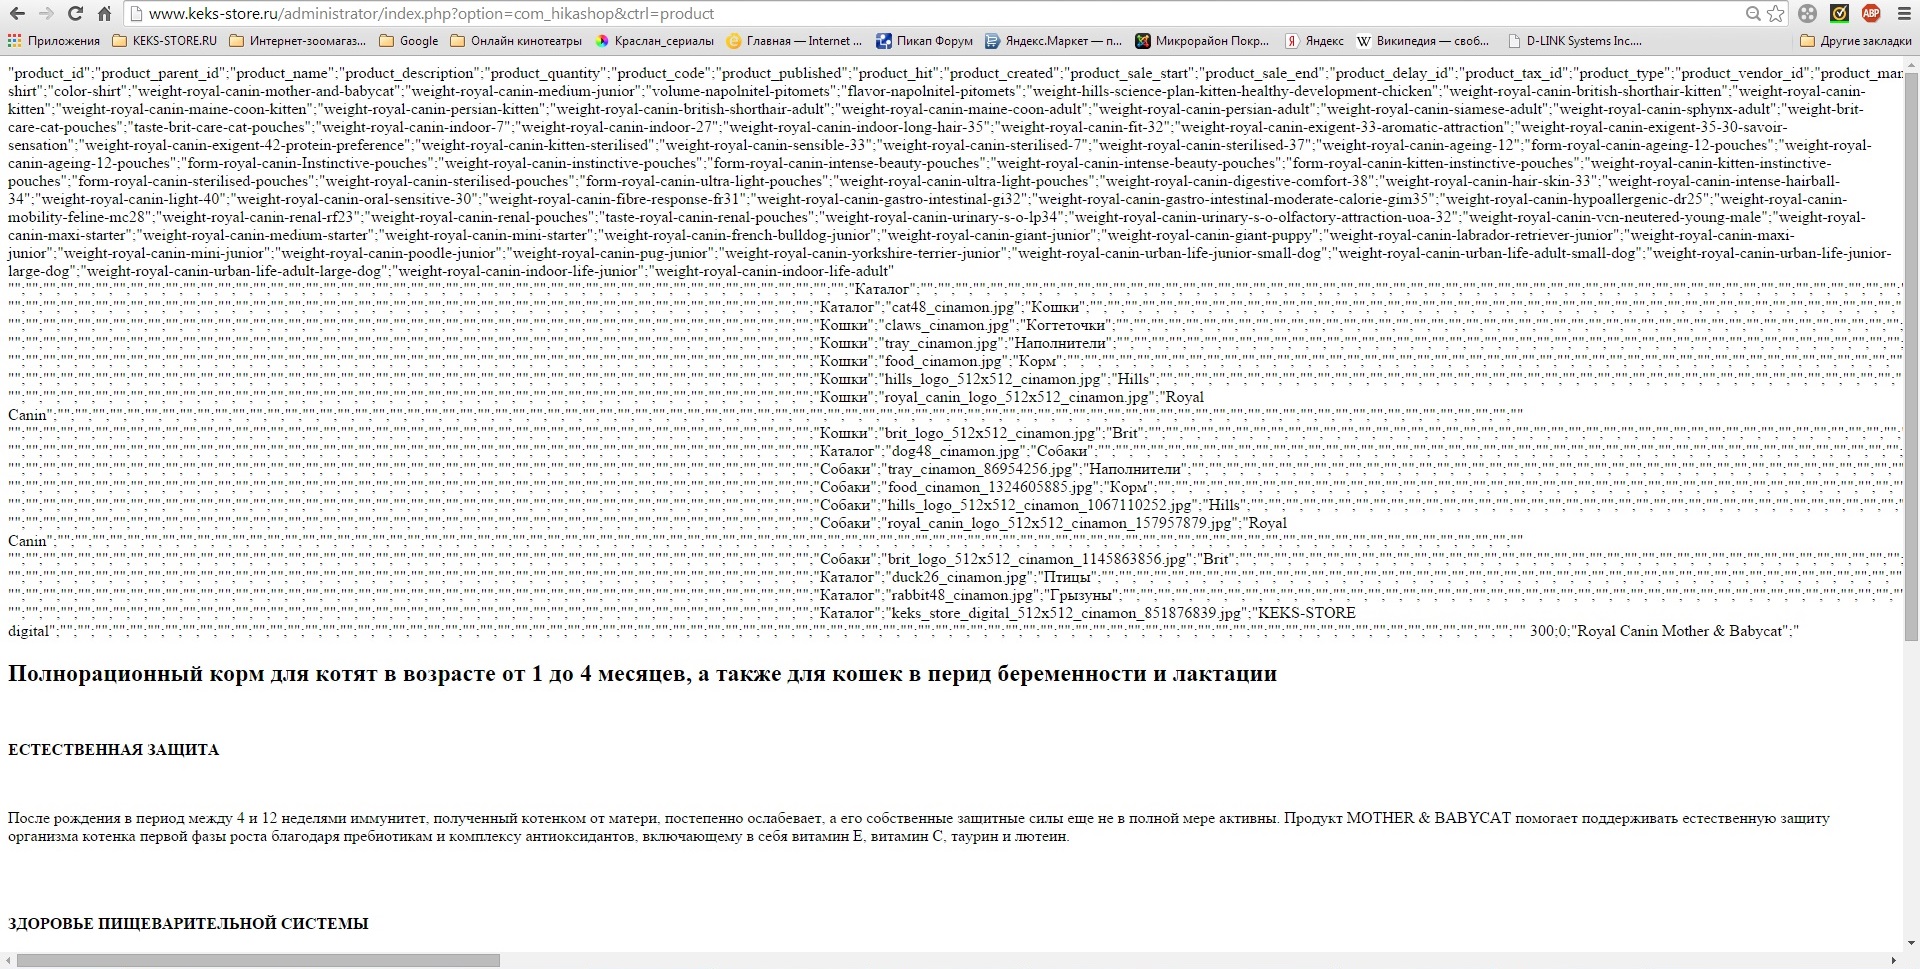Click the zoom magnifier icon in address bar
The height and width of the screenshot is (969, 1920).
click(x=1753, y=14)
